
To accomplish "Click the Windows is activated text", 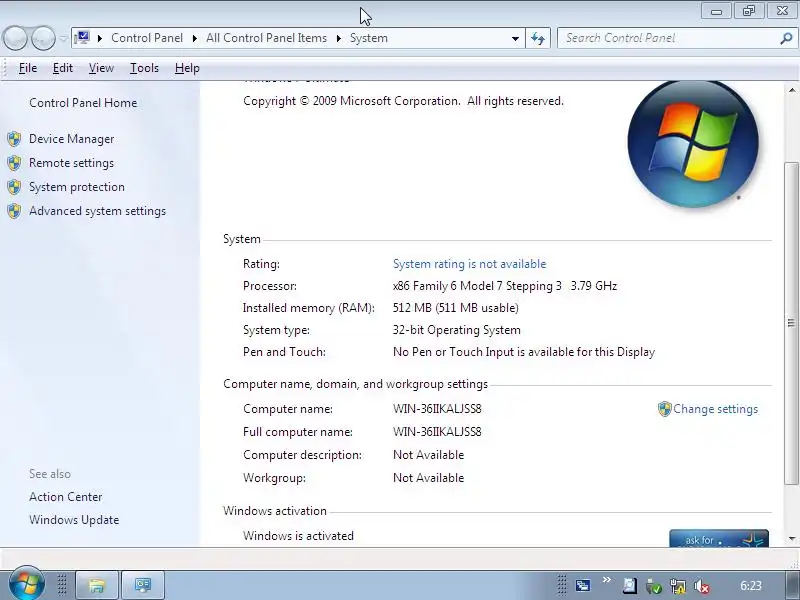I will click(x=298, y=536).
